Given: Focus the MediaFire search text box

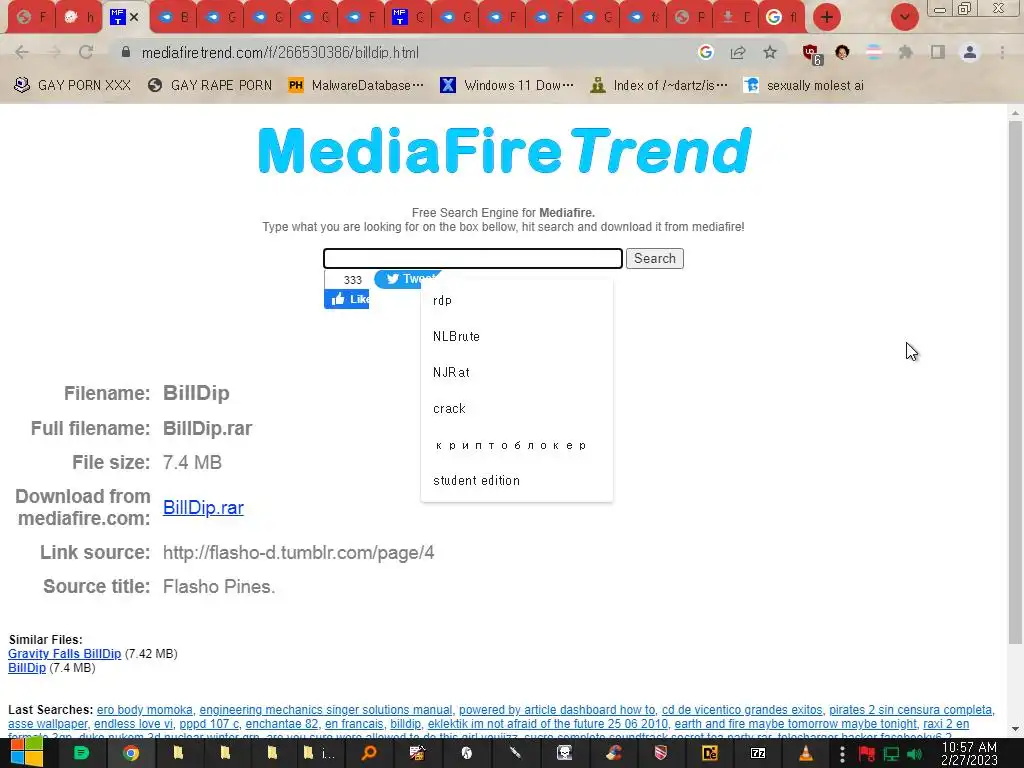Looking at the screenshot, I should click(473, 259).
